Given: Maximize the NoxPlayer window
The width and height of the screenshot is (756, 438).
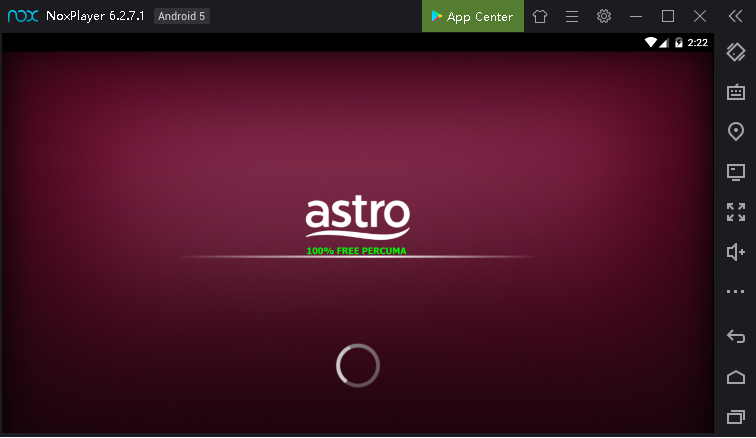Looking at the screenshot, I should (x=668, y=16).
